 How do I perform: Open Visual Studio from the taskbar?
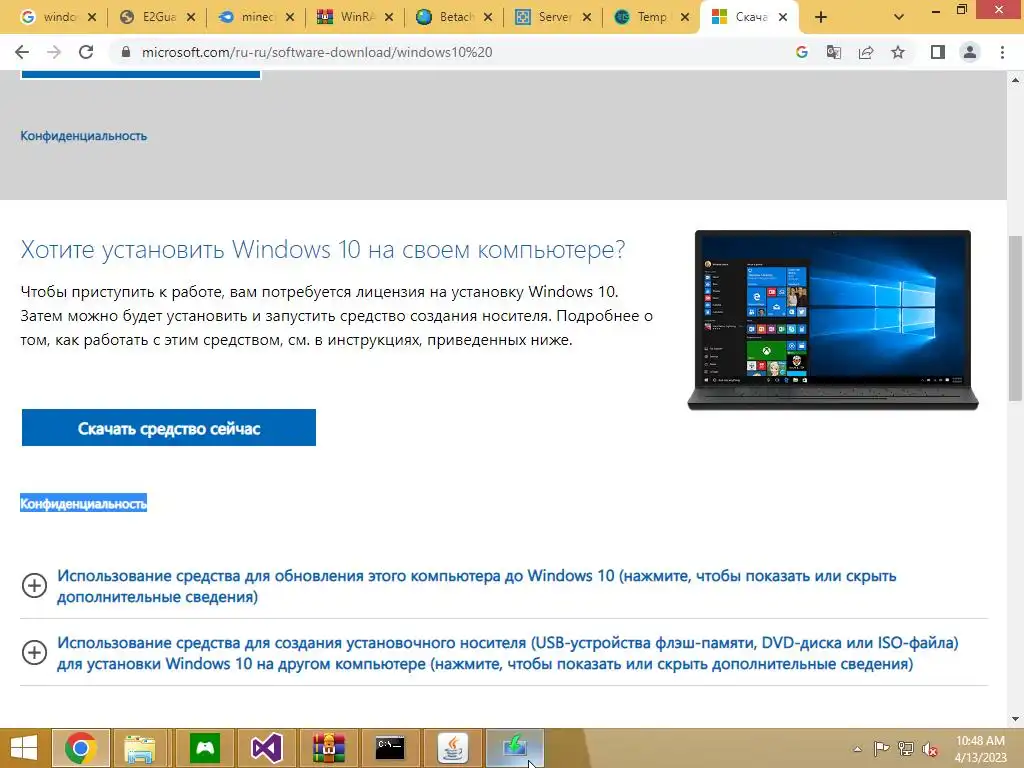pos(266,748)
